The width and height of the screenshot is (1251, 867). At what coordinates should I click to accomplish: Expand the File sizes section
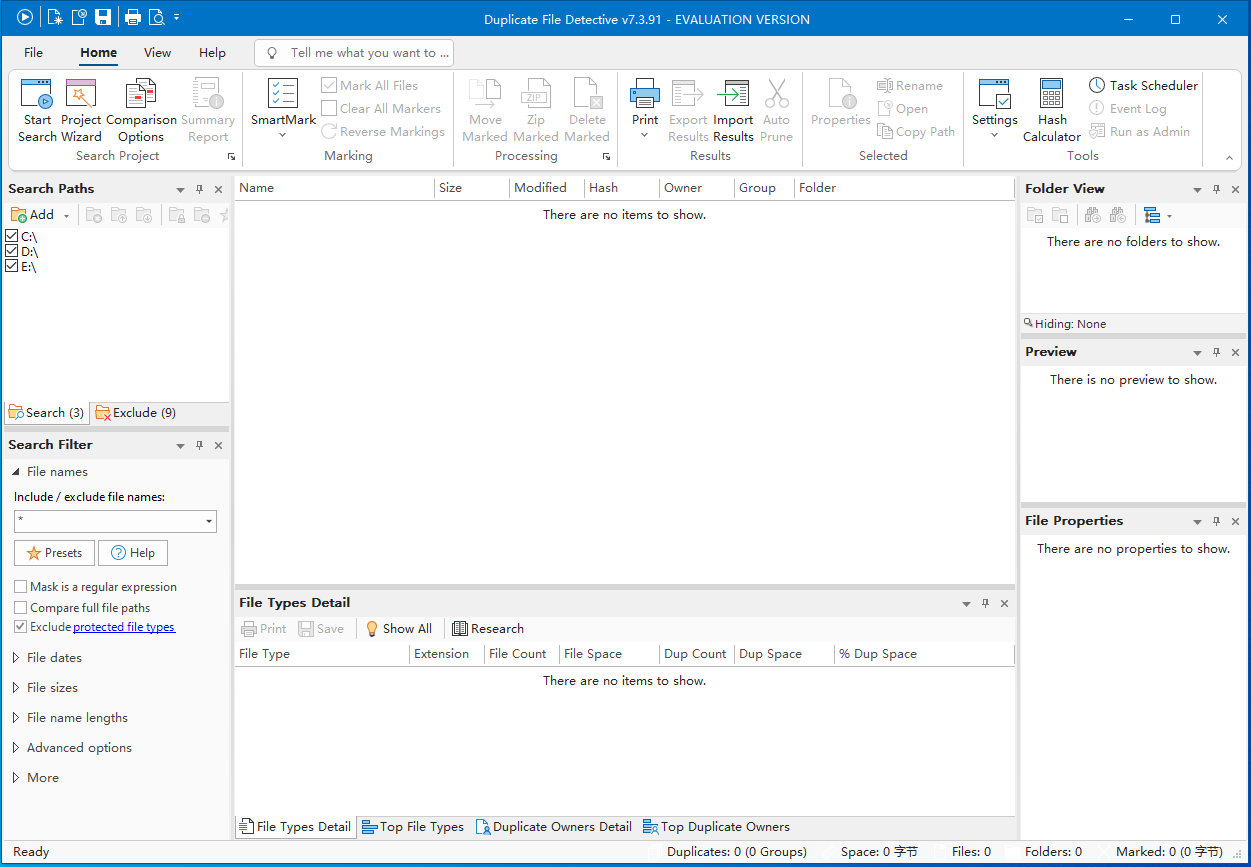click(16, 688)
